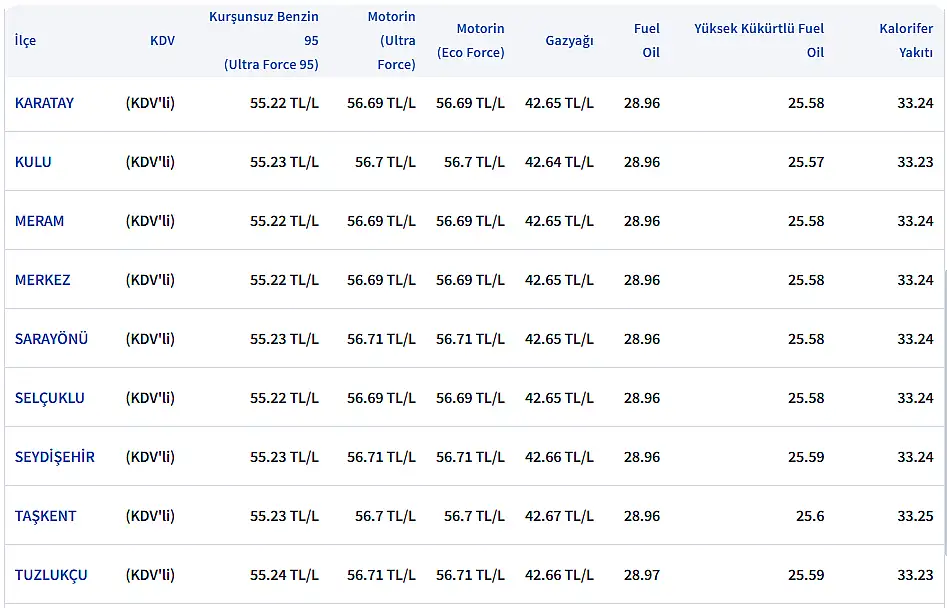This screenshot has height=608, width=947.
Task: Click the Yüksek Kükürtlü Fuel Oil header
Action: [759, 41]
